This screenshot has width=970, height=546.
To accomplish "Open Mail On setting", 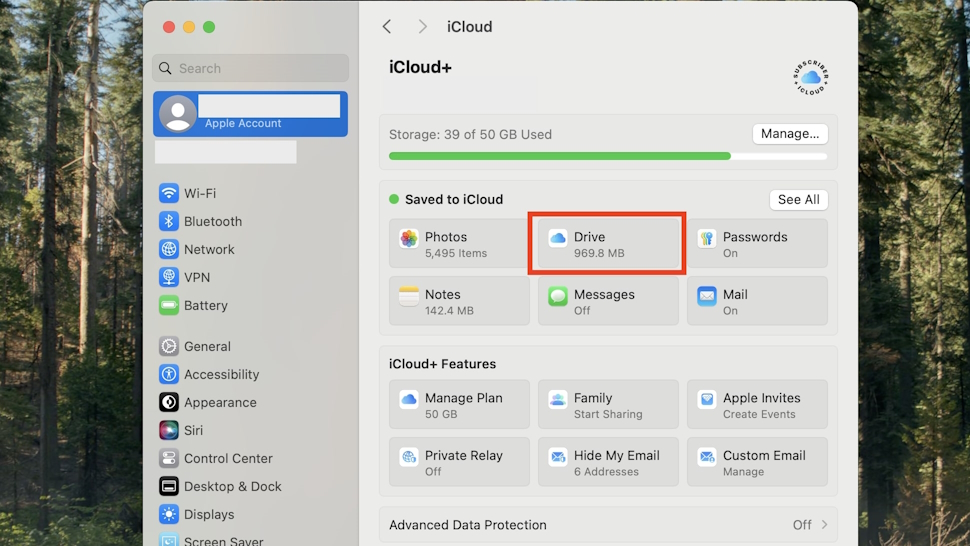I will point(757,301).
